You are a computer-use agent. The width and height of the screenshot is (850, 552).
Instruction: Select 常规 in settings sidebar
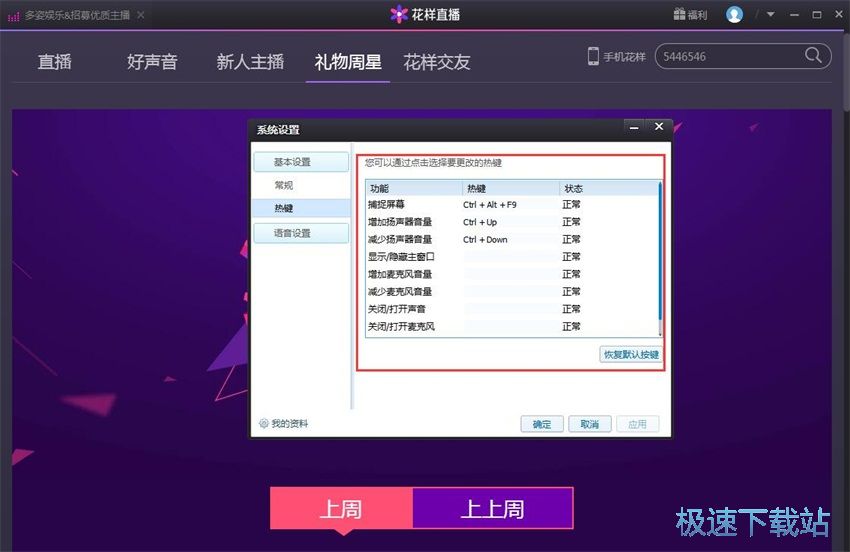pyautogui.click(x=284, y=185)
